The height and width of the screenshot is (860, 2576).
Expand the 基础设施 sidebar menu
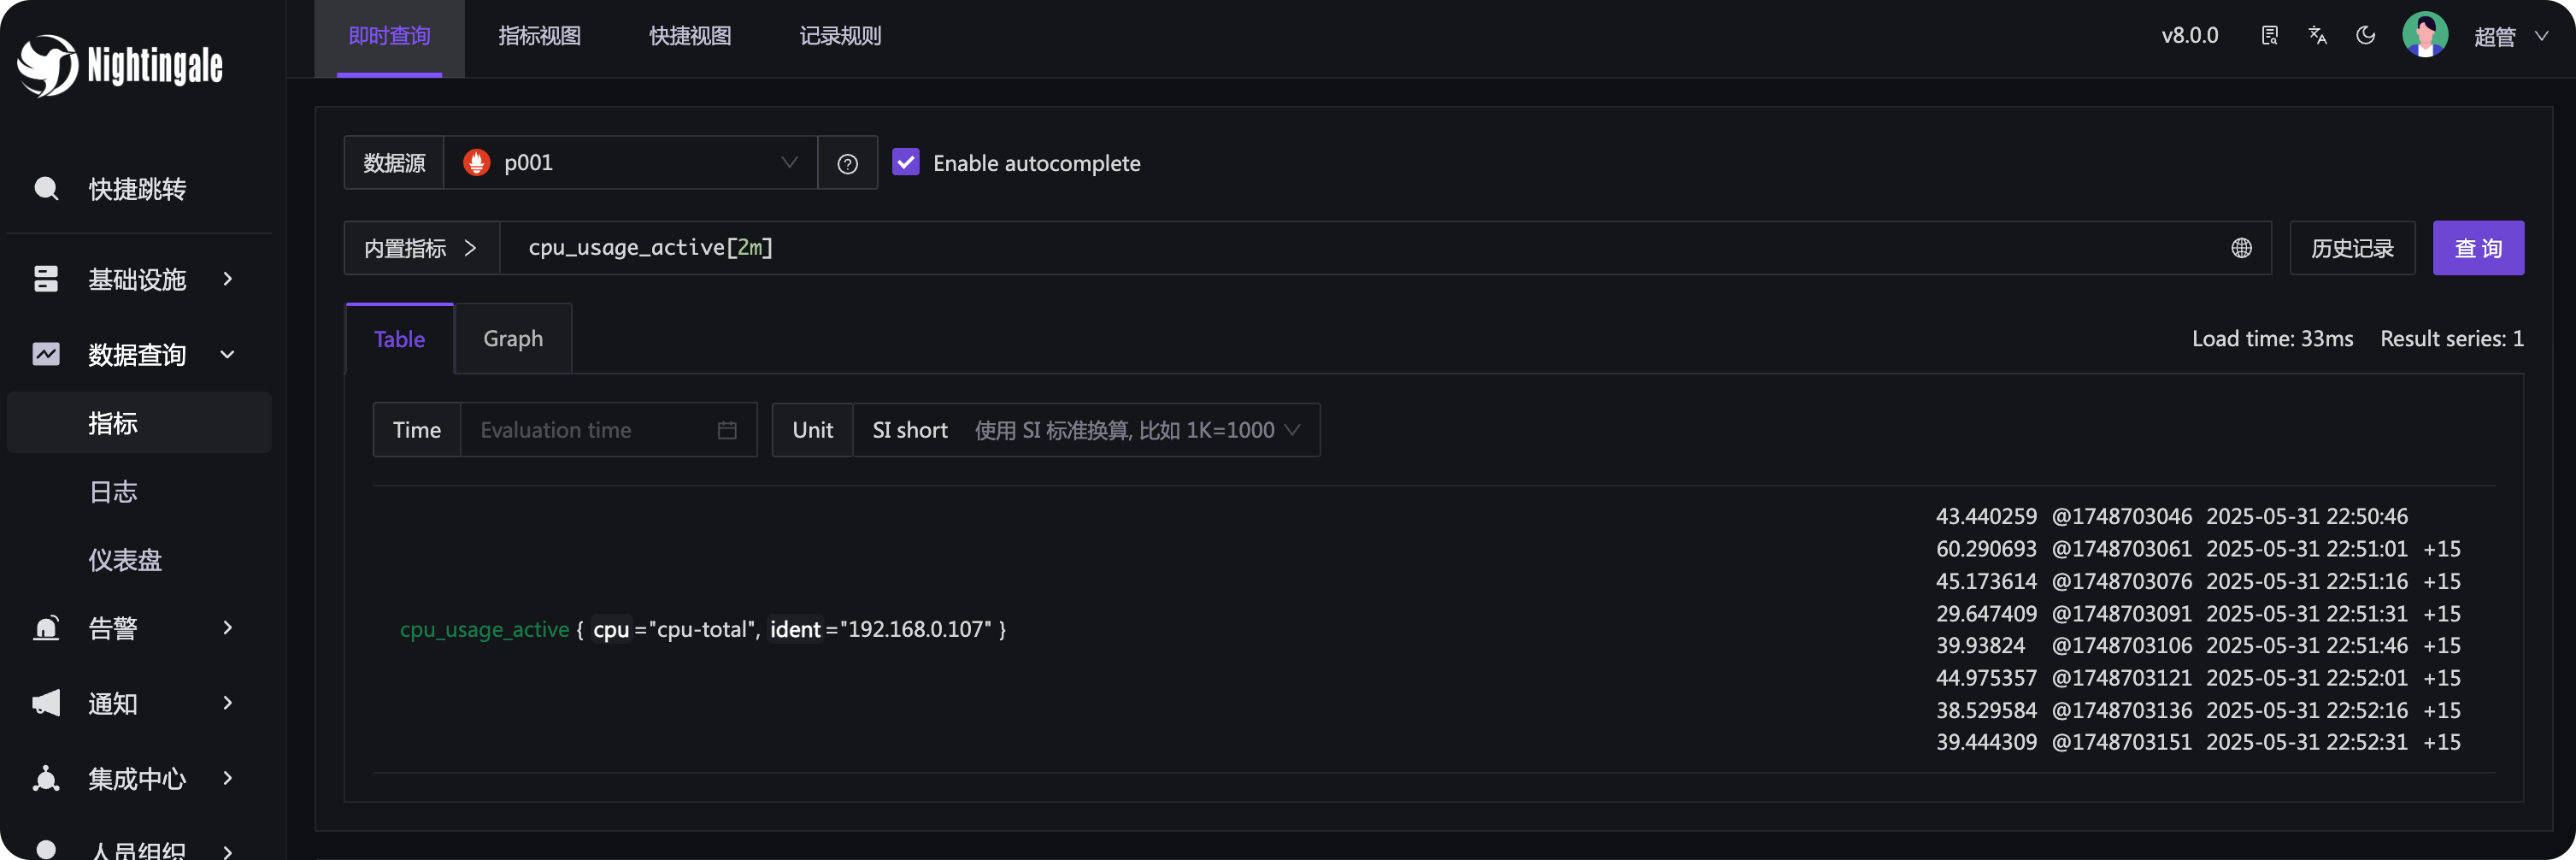click(x=138, y=279)
